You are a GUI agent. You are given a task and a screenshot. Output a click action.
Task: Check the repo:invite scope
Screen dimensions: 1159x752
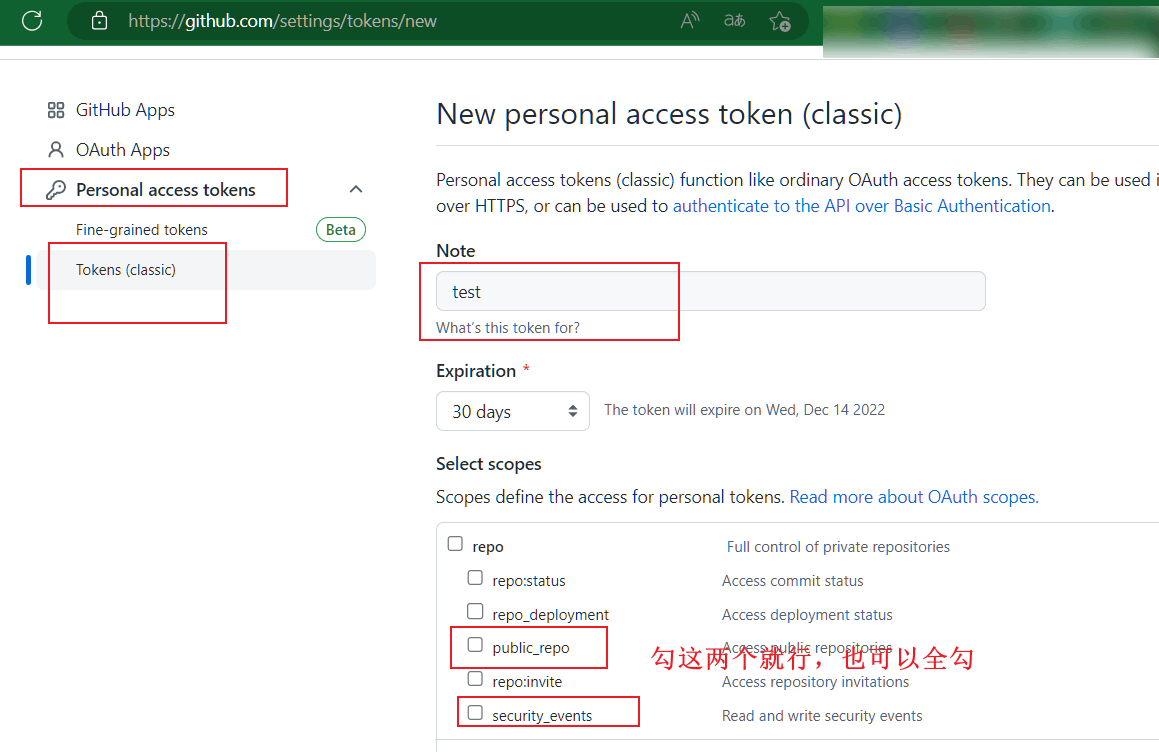point(475,679)
